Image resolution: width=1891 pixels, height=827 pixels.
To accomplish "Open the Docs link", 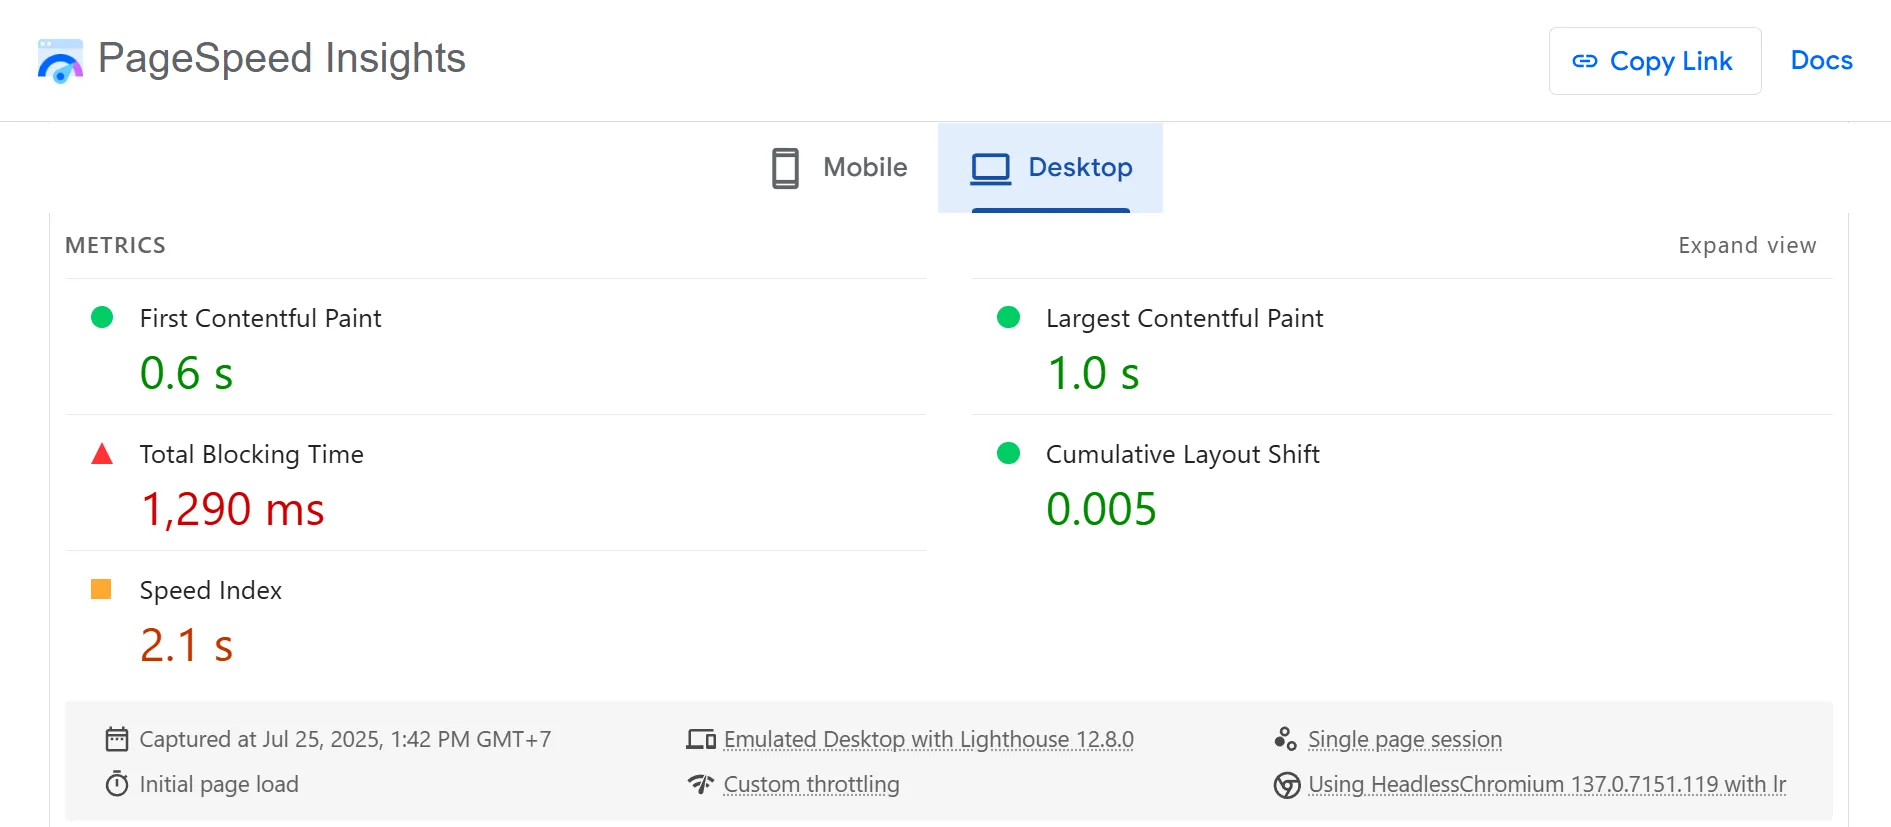I will pos(1821,60).
